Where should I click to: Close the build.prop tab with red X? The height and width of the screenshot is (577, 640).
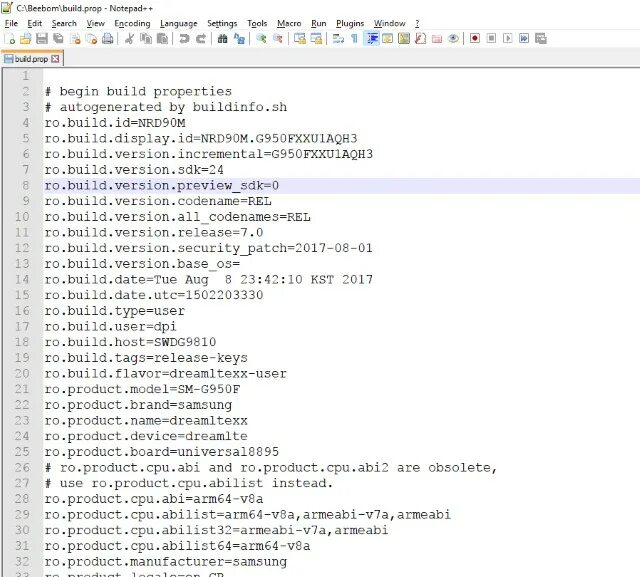(56, 59)
